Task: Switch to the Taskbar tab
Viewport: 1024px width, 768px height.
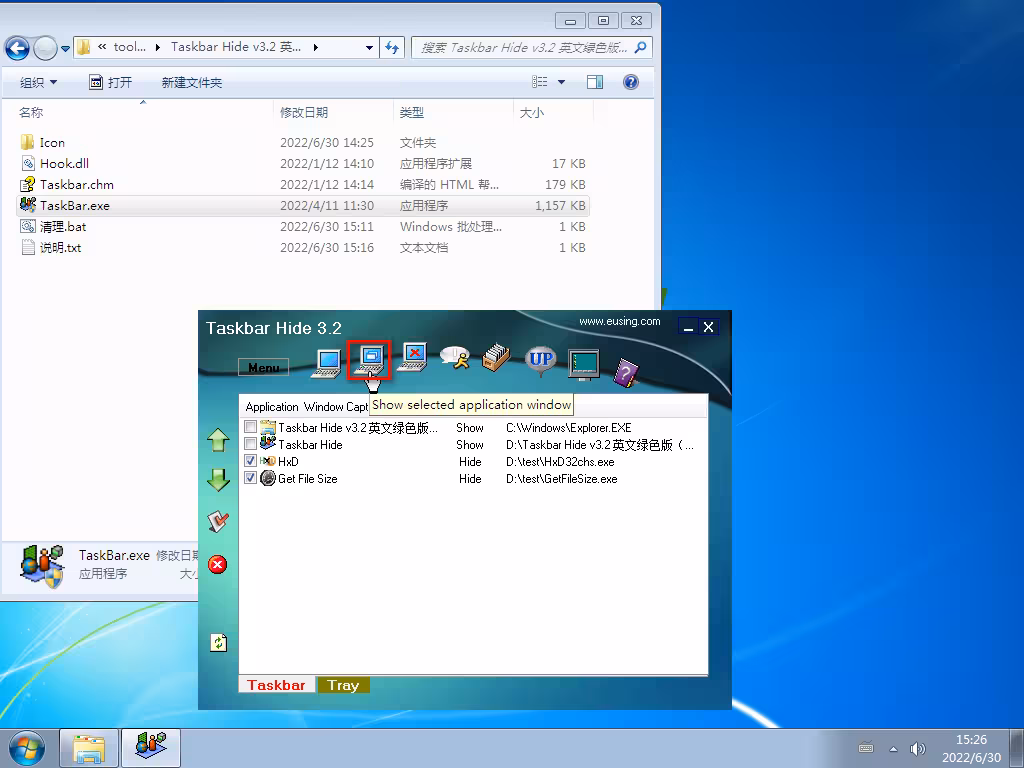Action: (276, 685)
